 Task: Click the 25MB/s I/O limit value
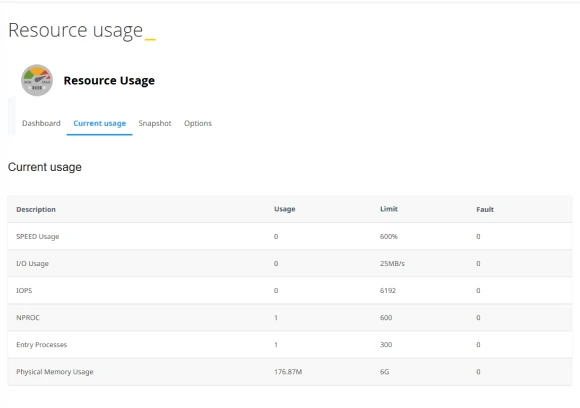[x=392, y=263]
